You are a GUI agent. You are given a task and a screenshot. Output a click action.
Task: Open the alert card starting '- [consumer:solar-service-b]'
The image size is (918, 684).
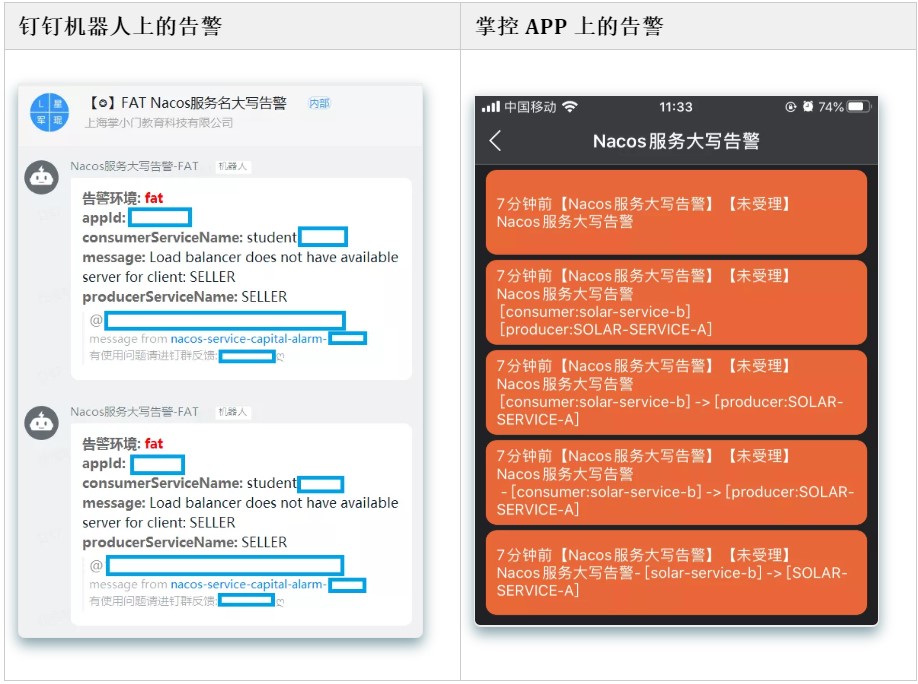pyautogui.click(x=676, y=483)
